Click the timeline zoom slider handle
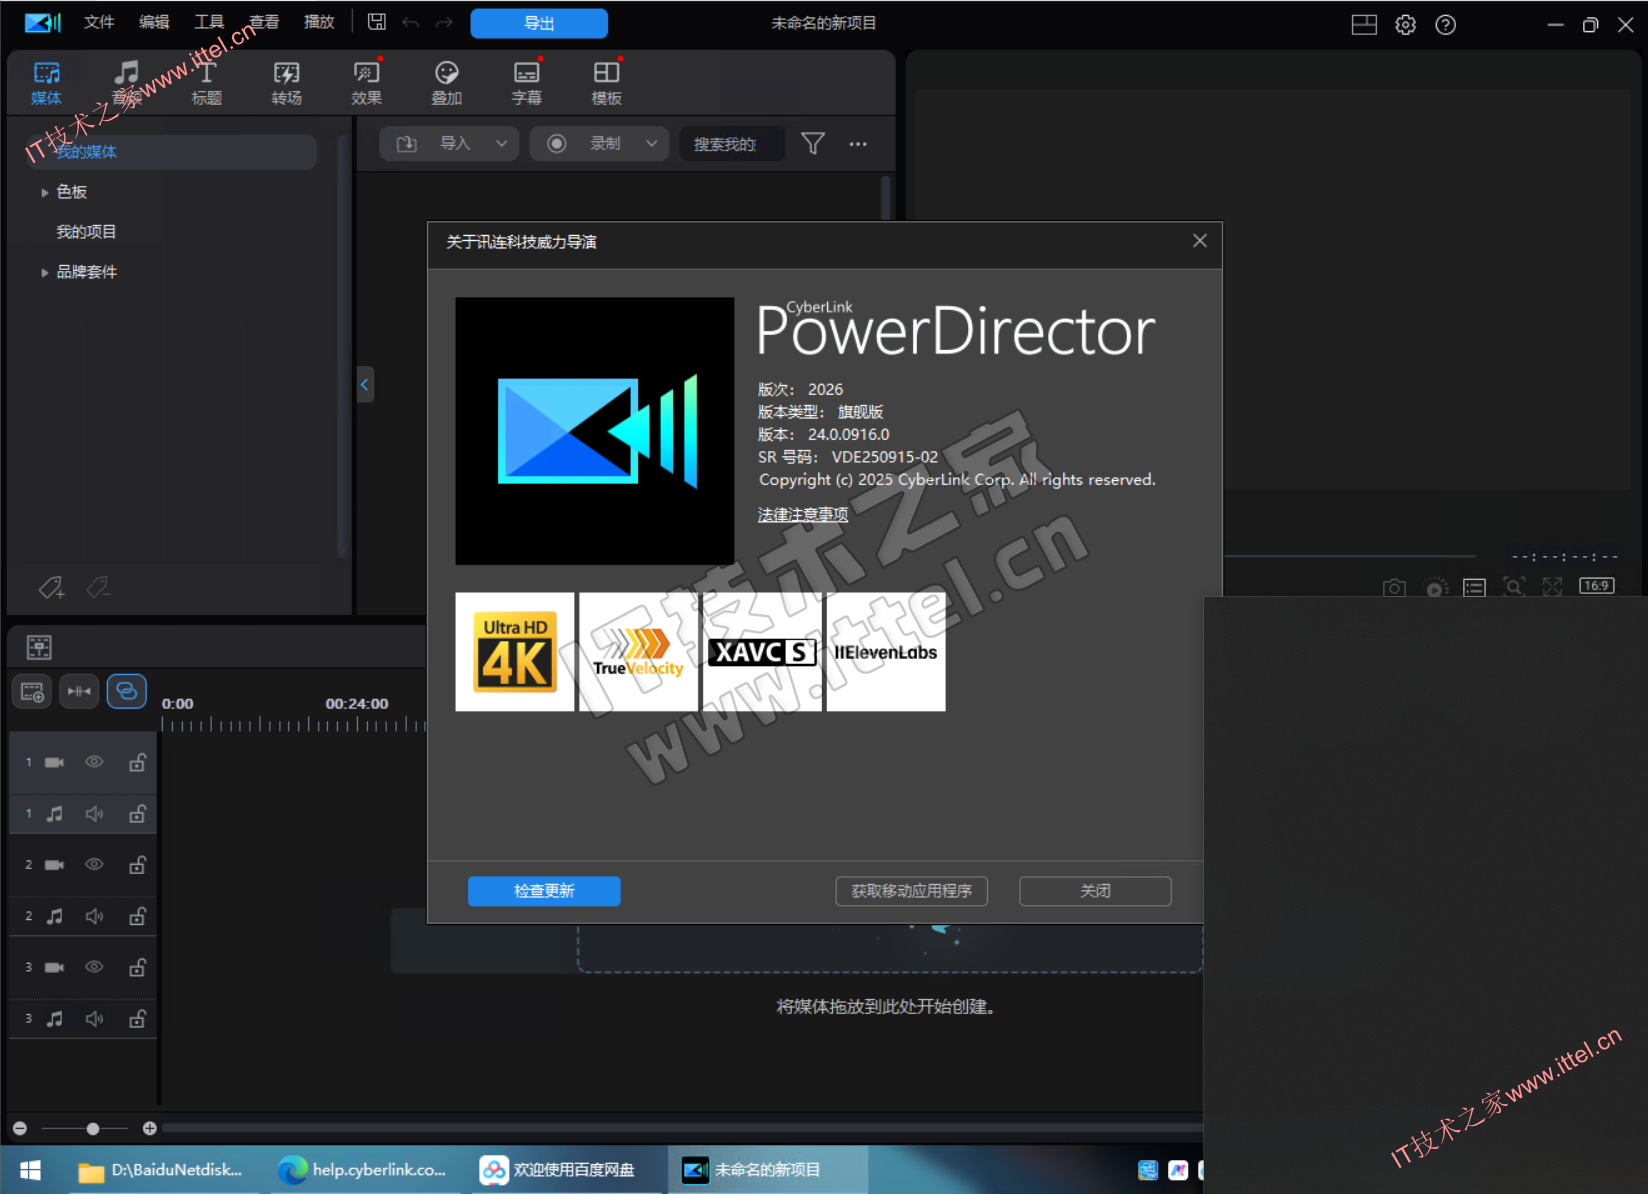 click(x=93, y=1129)
